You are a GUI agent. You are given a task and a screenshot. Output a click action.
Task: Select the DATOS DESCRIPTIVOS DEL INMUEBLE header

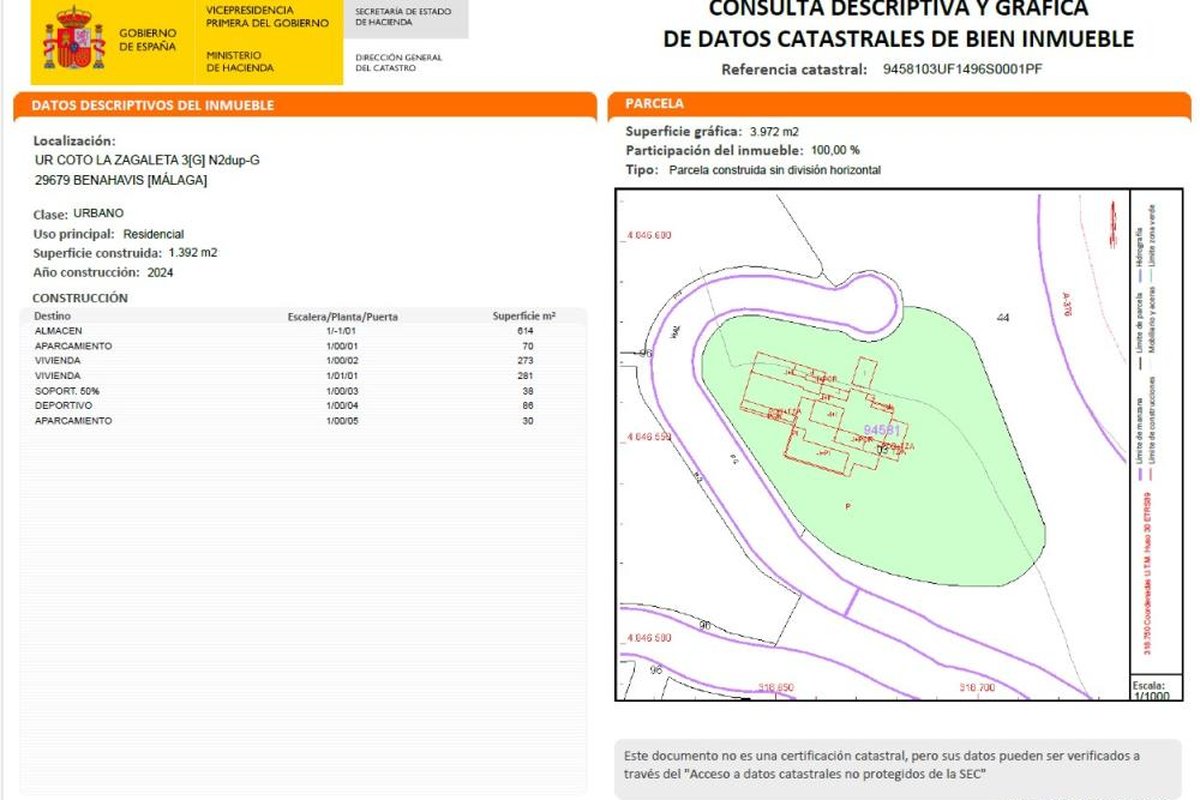153,105
